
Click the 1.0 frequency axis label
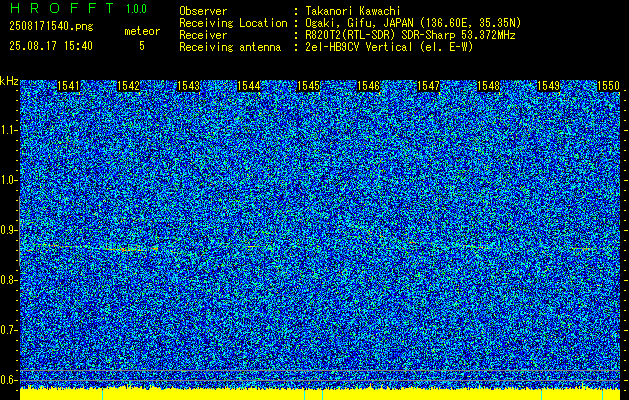8,181
